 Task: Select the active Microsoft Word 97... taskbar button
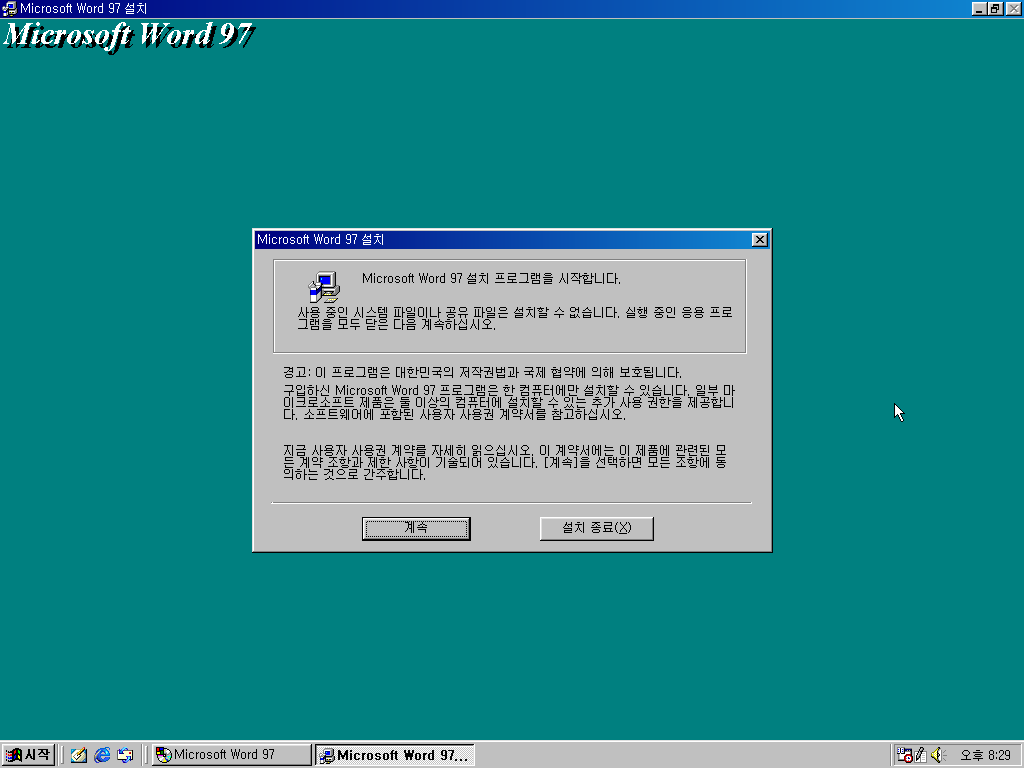pyautogui.click(x=394, y=755)
